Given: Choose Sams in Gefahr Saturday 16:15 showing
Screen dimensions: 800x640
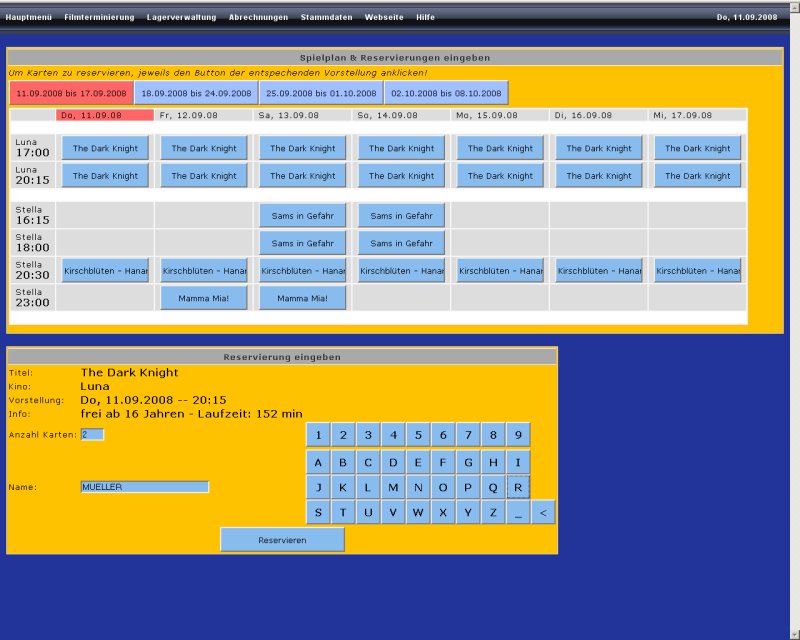Looking at the screenshot, I should click(302, 215).
